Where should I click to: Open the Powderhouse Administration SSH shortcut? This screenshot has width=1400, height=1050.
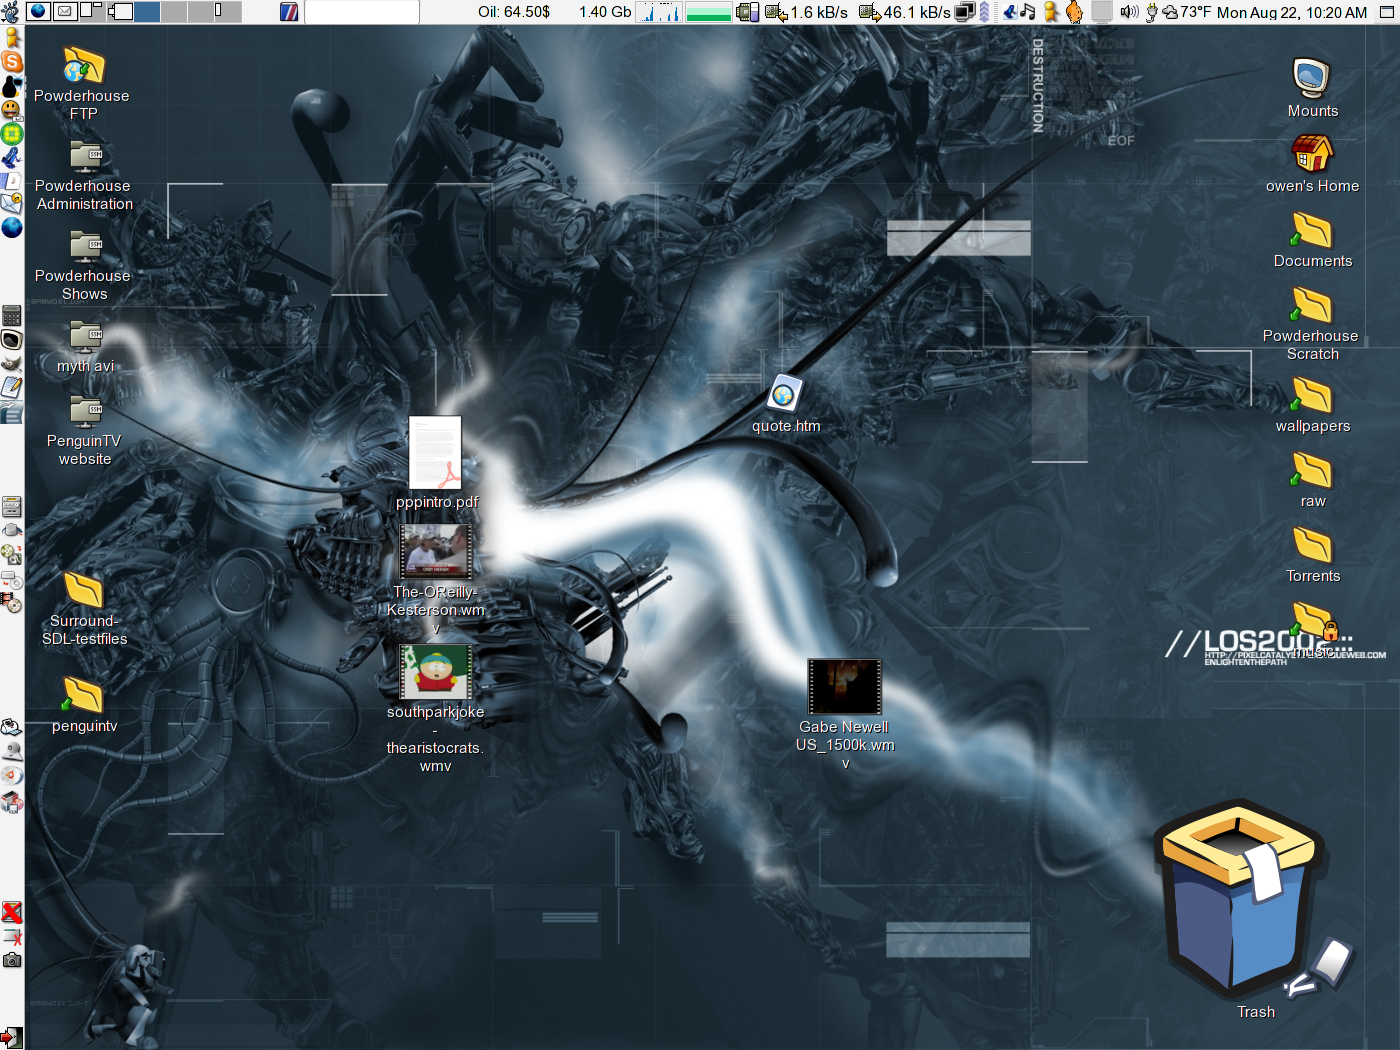pos(85,158)
